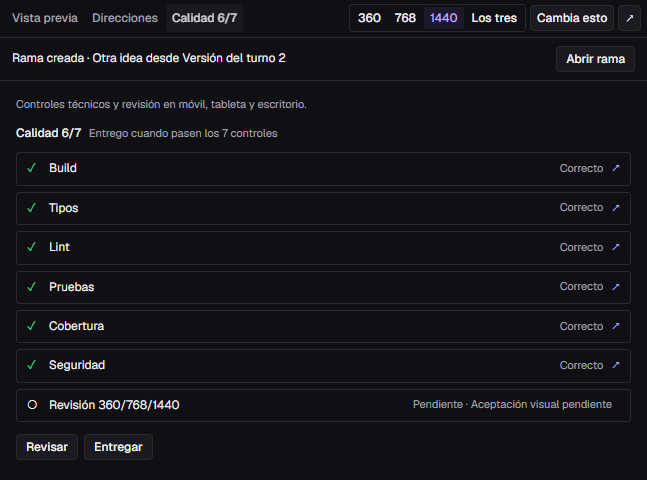Open the Build check details arrow
The height and width of the screenshot is (480, 647).
coord(616,168)
